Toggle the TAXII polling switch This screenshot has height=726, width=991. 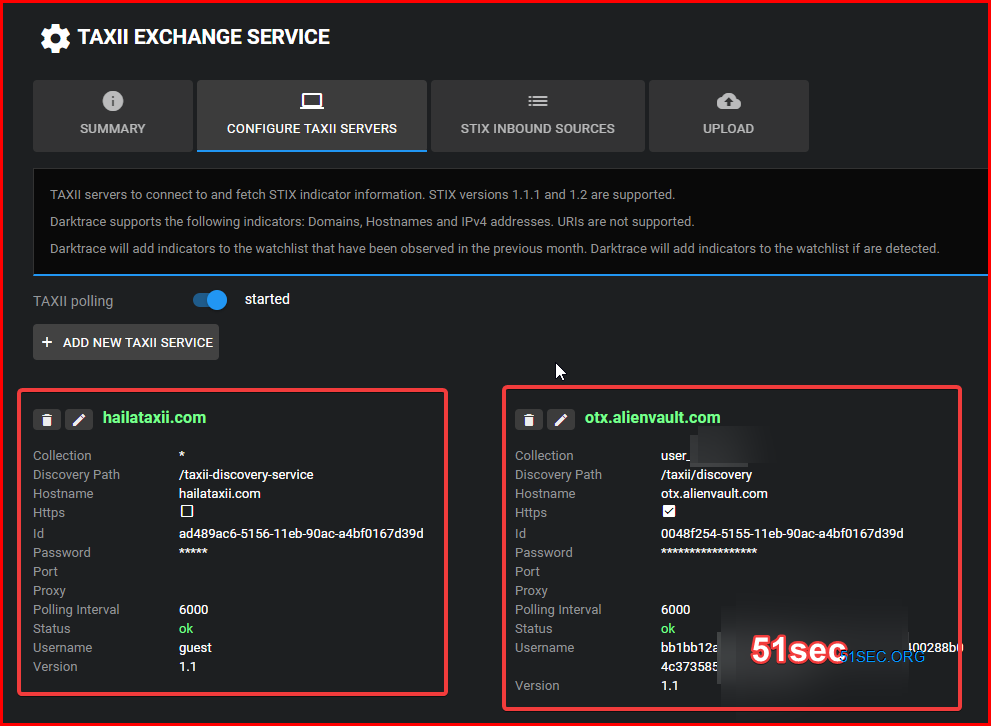point(210,300)
